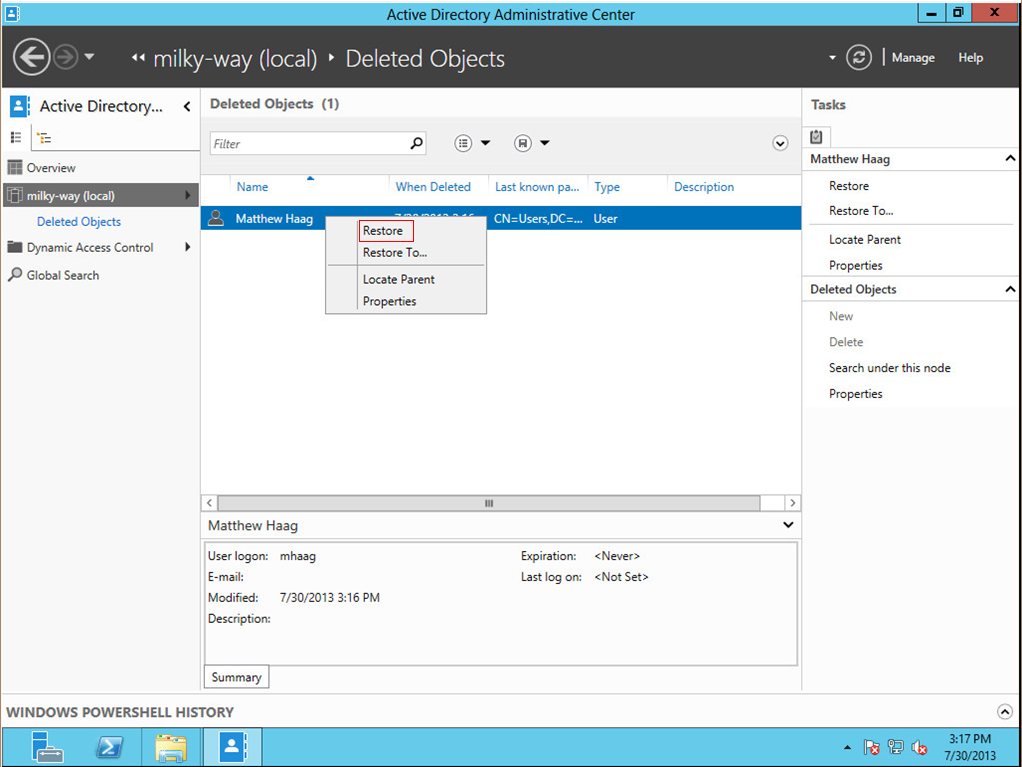This screenshot has height=767, width=1022.
Task: Expand Windows PowerShell History panel
Action: coord(1004,712)
